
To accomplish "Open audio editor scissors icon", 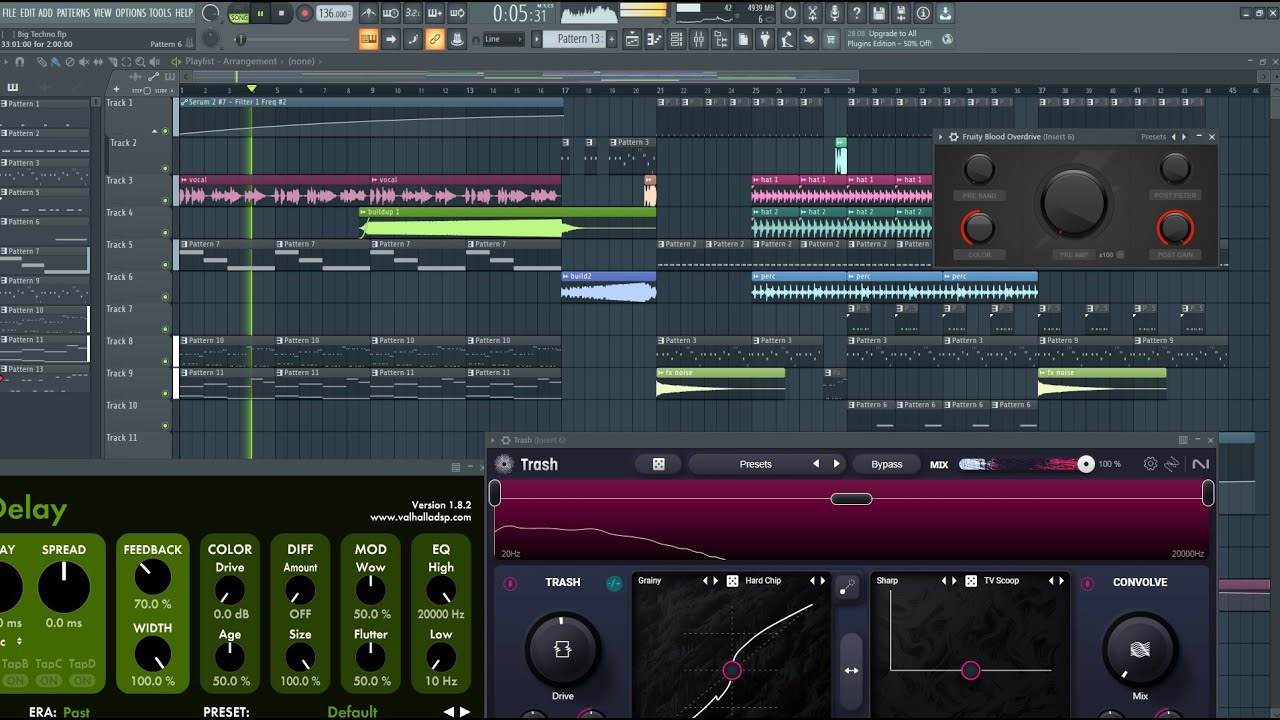I will (x=812, y=14).
